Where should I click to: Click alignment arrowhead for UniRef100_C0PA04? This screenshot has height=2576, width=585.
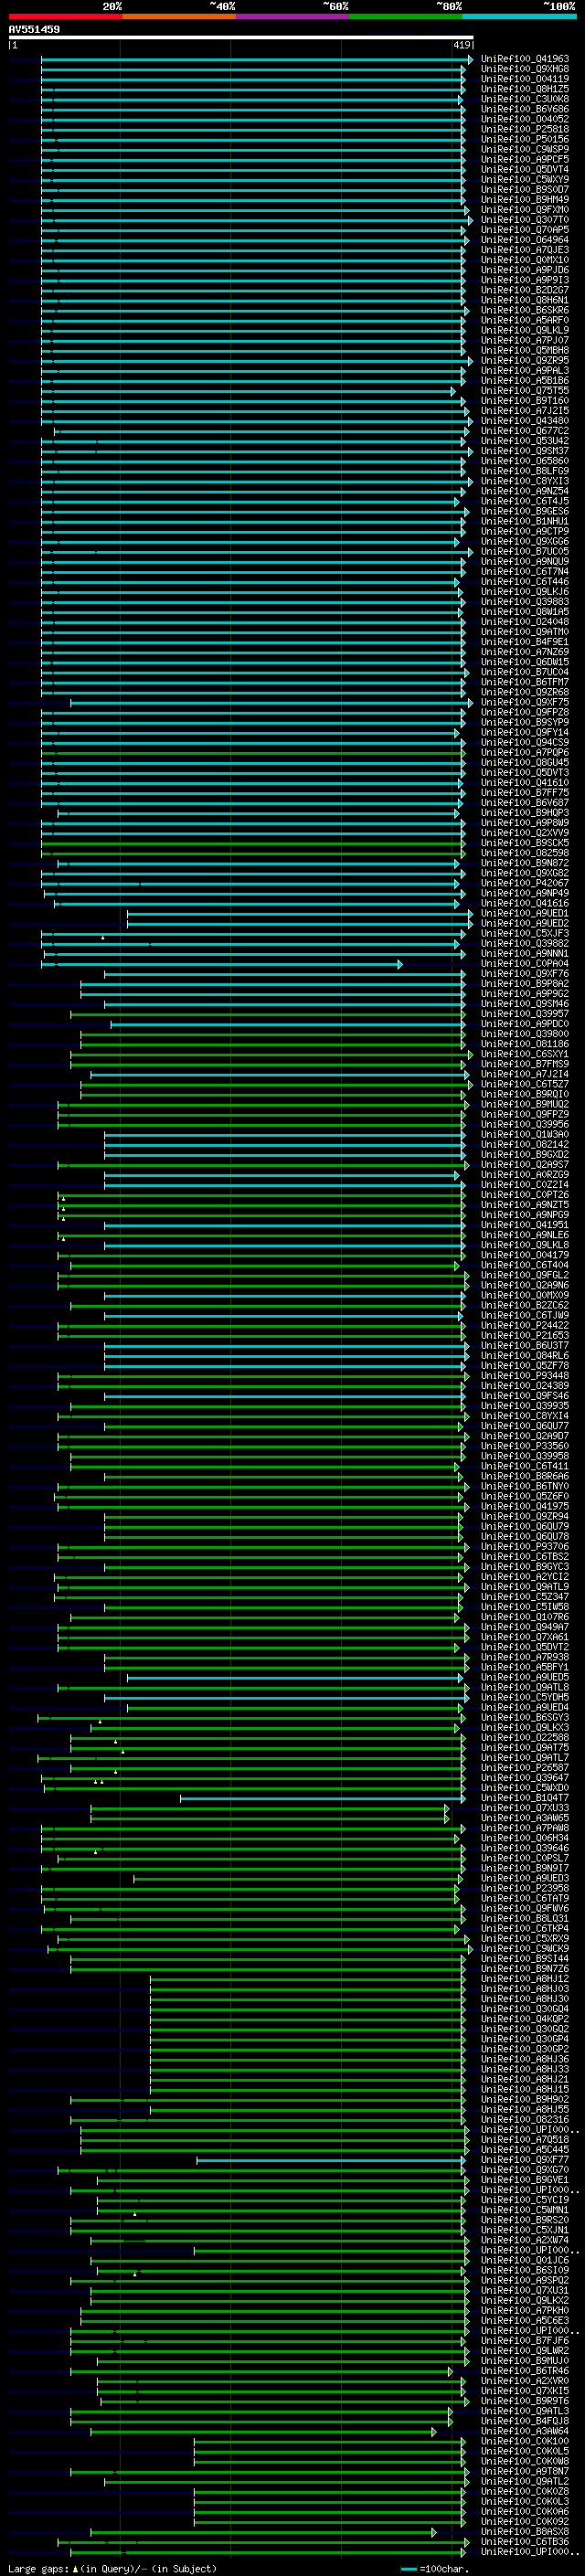400,964
